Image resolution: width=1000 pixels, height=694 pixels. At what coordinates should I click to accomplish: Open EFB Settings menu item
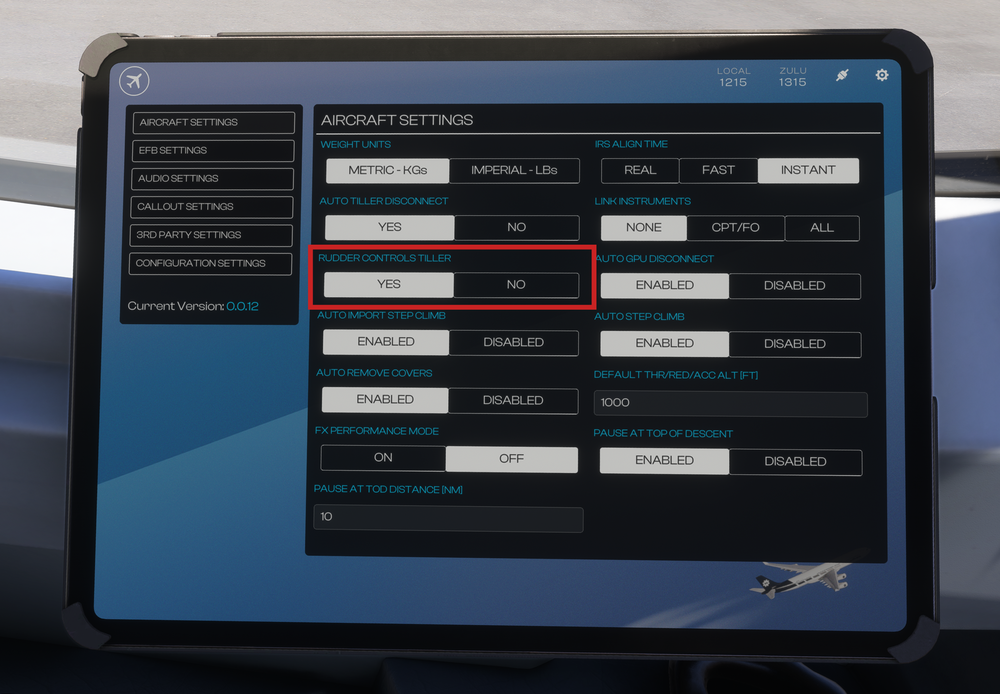pos(213,151)
